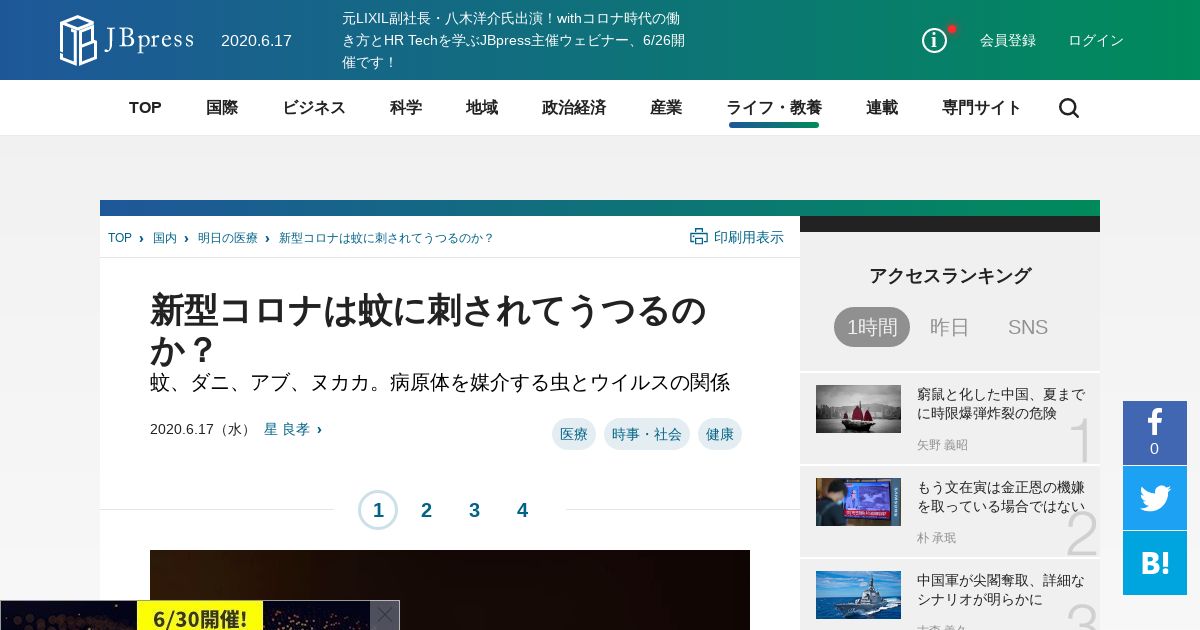The height and width of the screenshot is (630, 1200).
Task: Go to 国内 in the breadcrumb
Action: (x=165, y=238)
